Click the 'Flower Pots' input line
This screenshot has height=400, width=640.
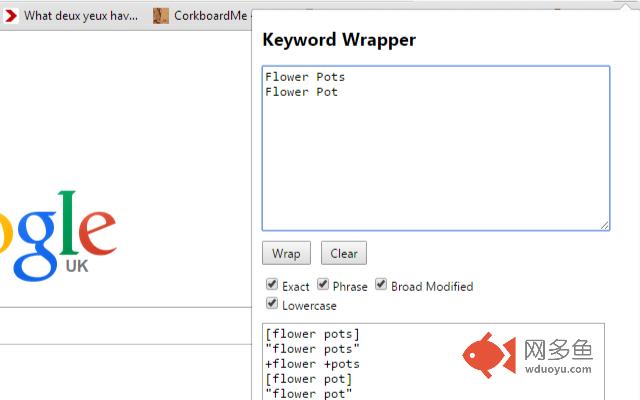pyautogui.click(x=305, y=77)
